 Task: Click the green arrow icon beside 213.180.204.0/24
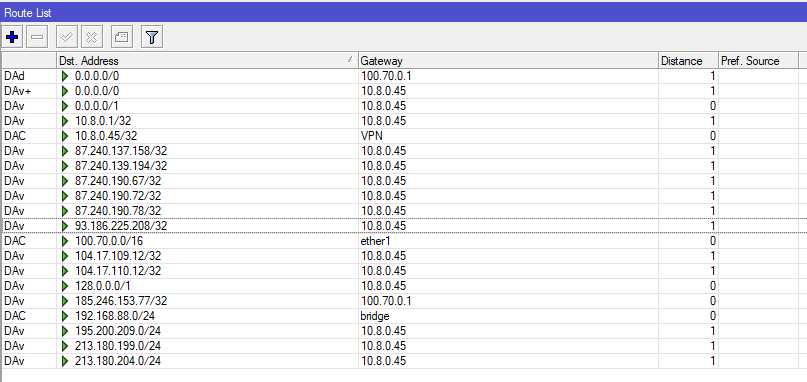(x=65, y=361)
